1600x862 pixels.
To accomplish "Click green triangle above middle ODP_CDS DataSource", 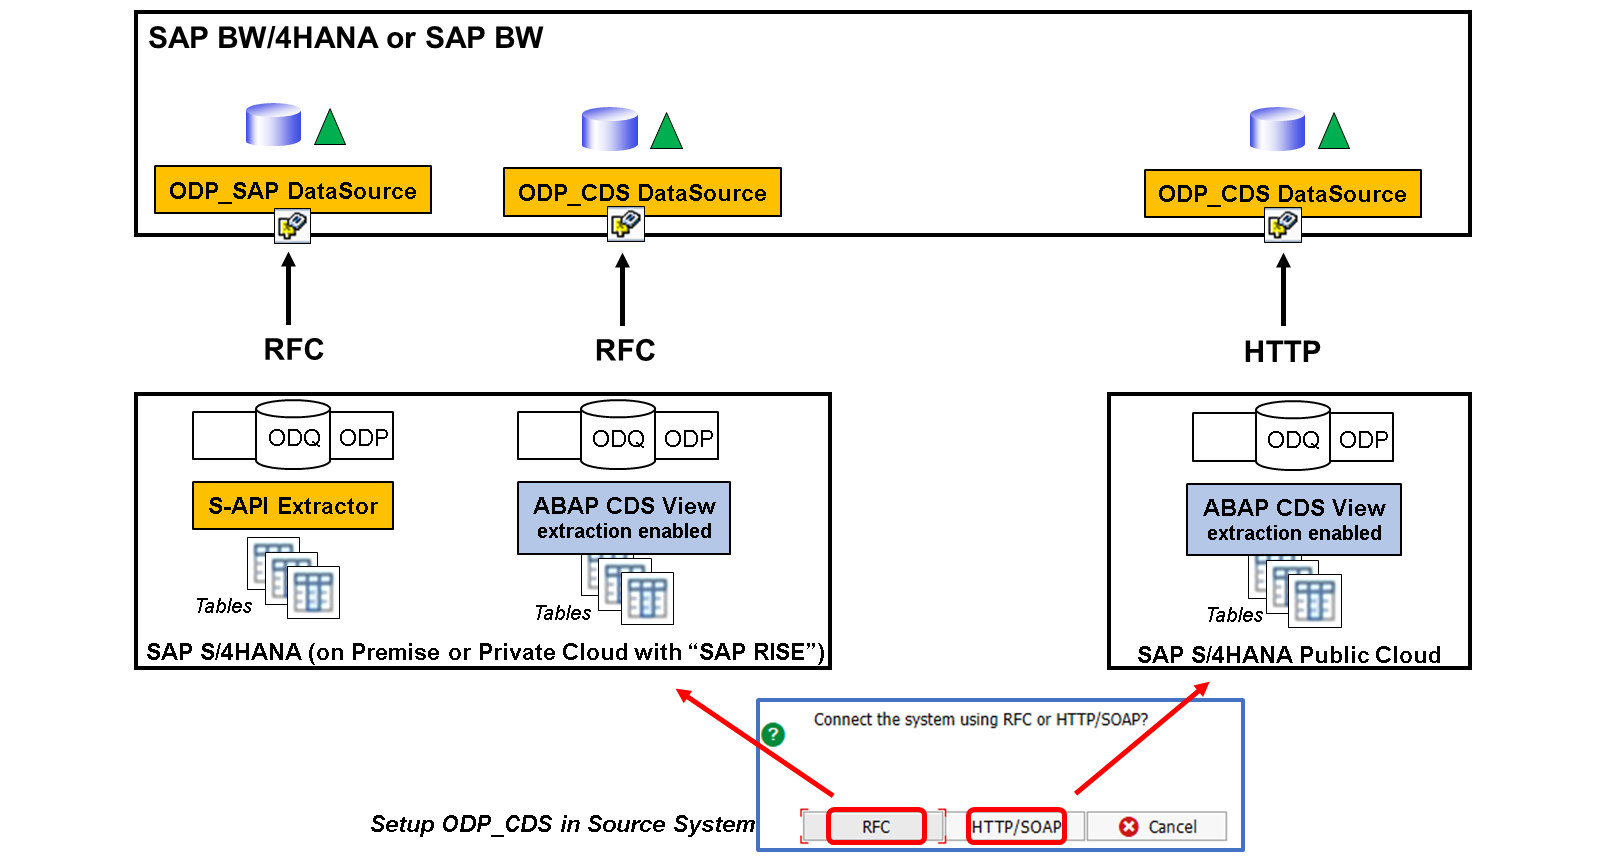I will (x=666, y=131).
